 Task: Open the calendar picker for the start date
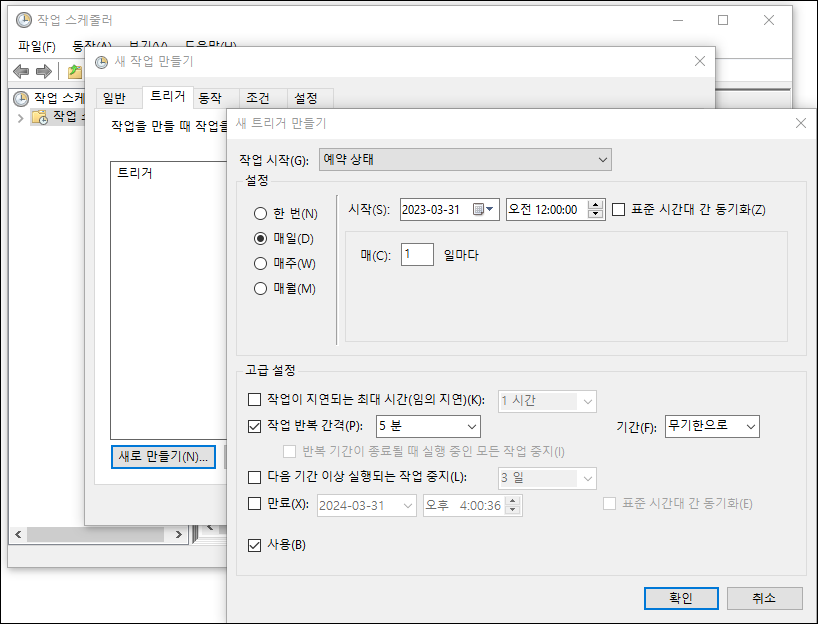click(x=484, y=210)
